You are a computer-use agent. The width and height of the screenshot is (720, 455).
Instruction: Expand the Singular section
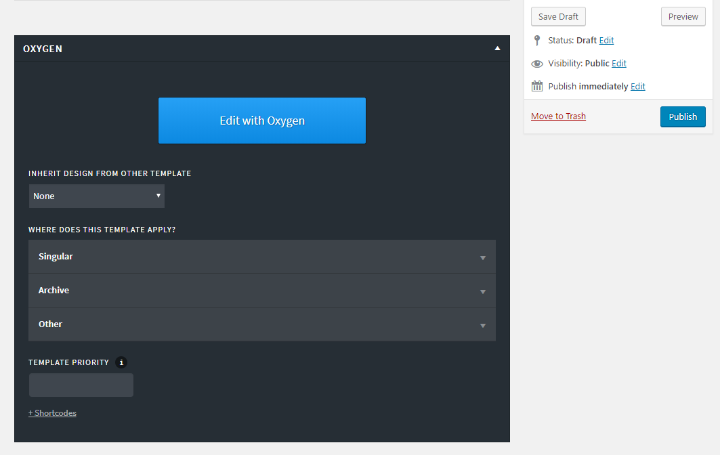point(262,257)
